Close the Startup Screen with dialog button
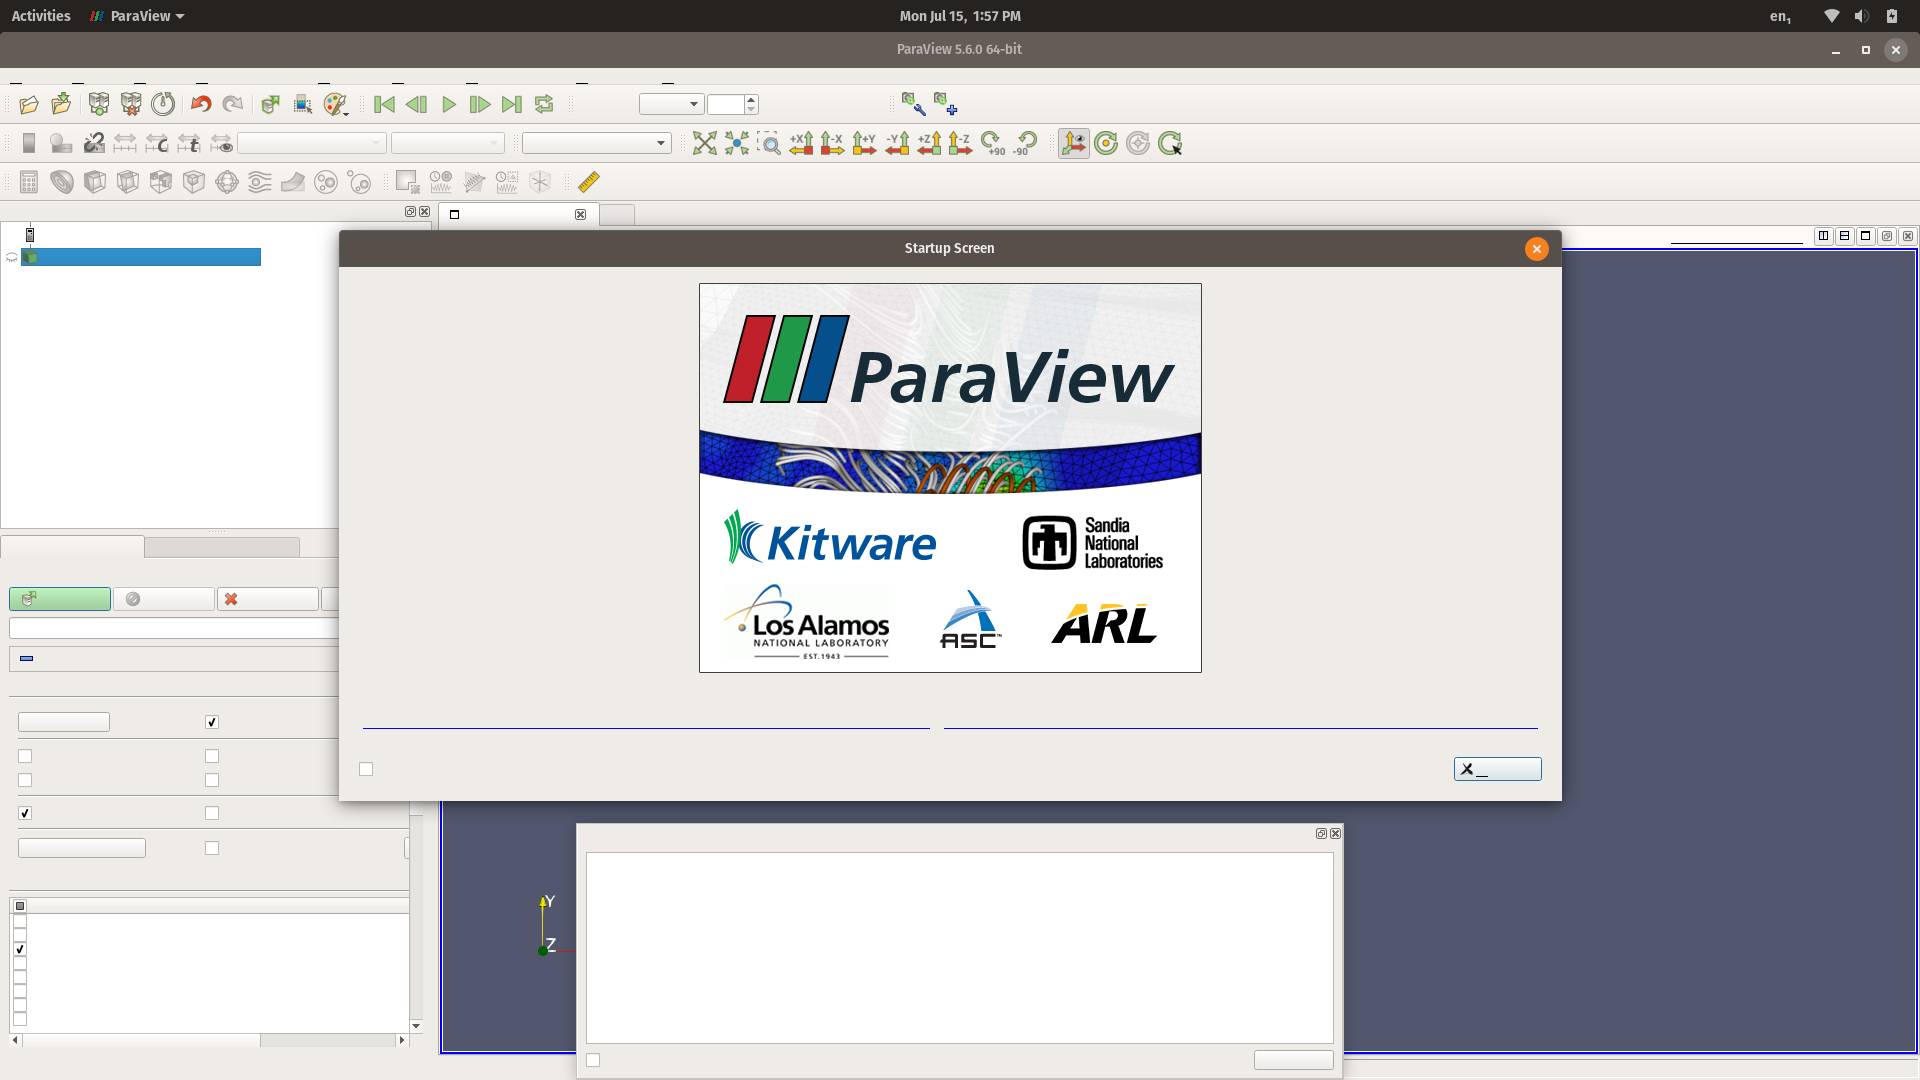1920x1080 pixels. click(1497, 769)
